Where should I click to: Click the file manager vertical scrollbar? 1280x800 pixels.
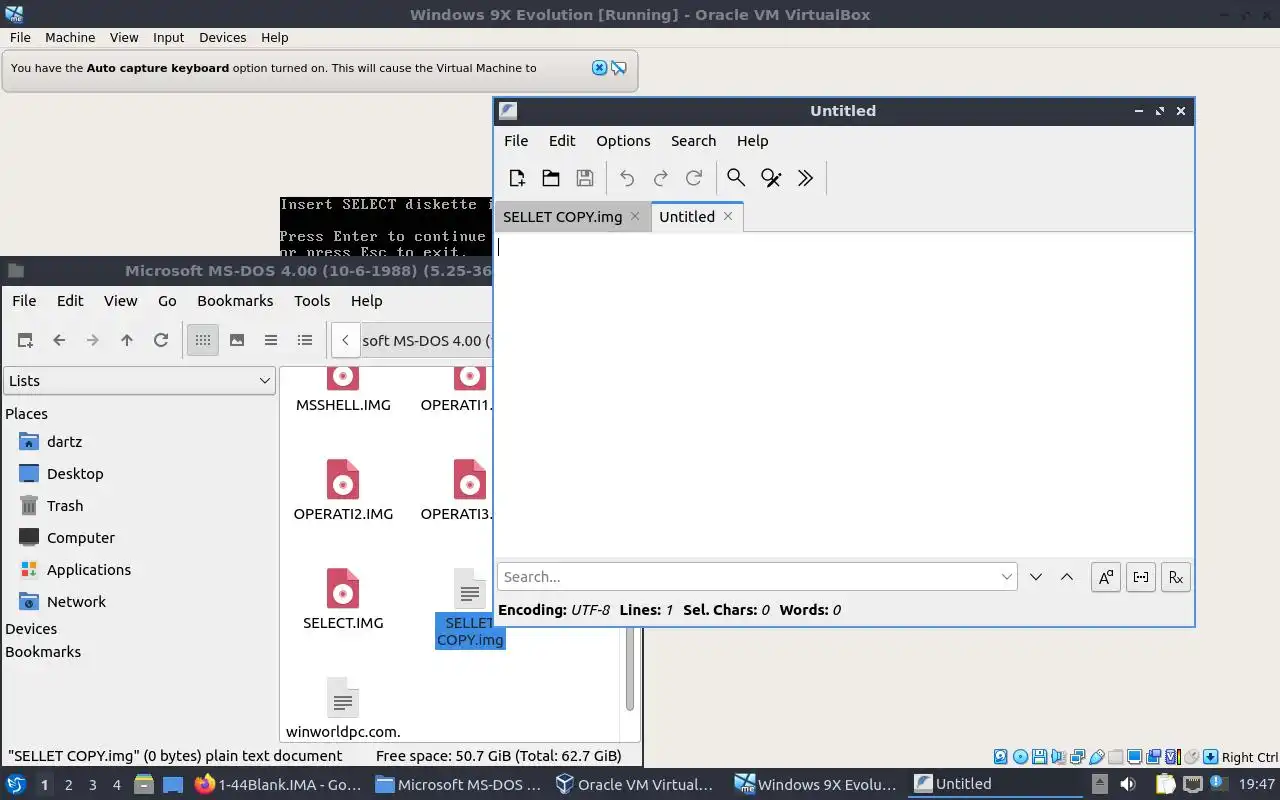630,670
